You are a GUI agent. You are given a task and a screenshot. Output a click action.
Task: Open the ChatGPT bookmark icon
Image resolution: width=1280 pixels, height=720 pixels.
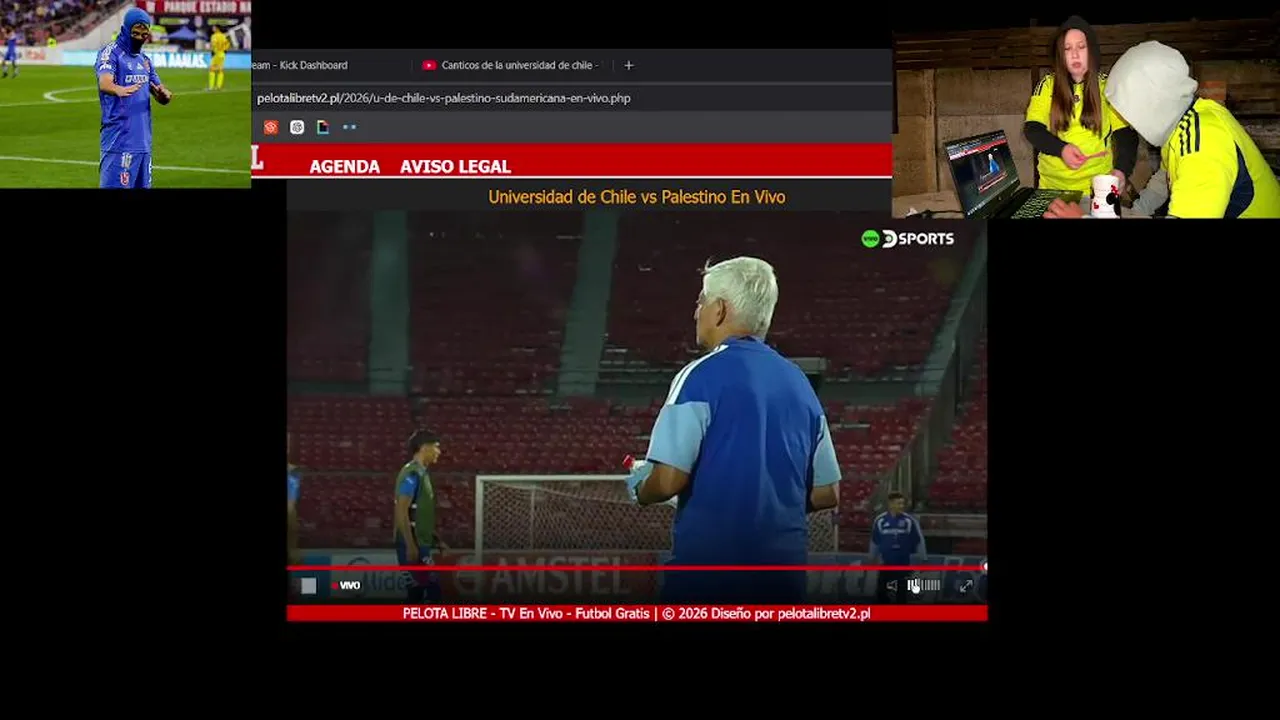(x=297, y=127)
